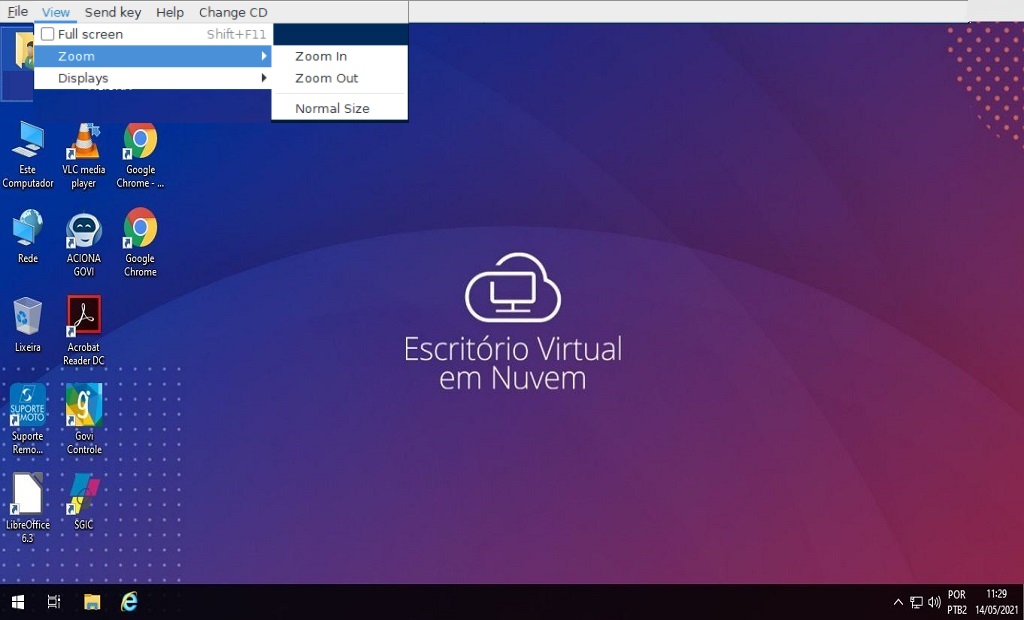Open the Change CD menu
This screenshot has height=620, width=1024.
233,12
